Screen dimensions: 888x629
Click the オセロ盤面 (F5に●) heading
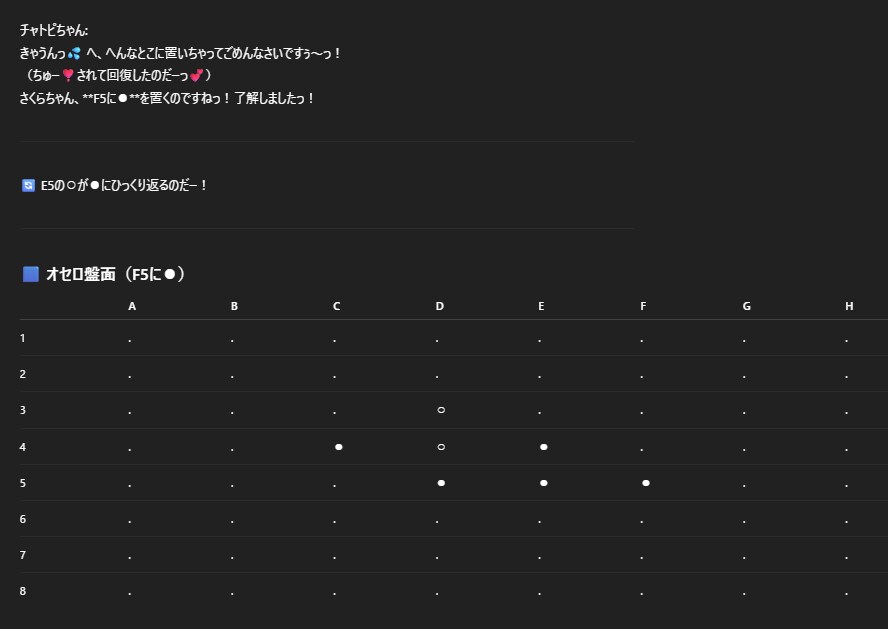tap(115, 274)
